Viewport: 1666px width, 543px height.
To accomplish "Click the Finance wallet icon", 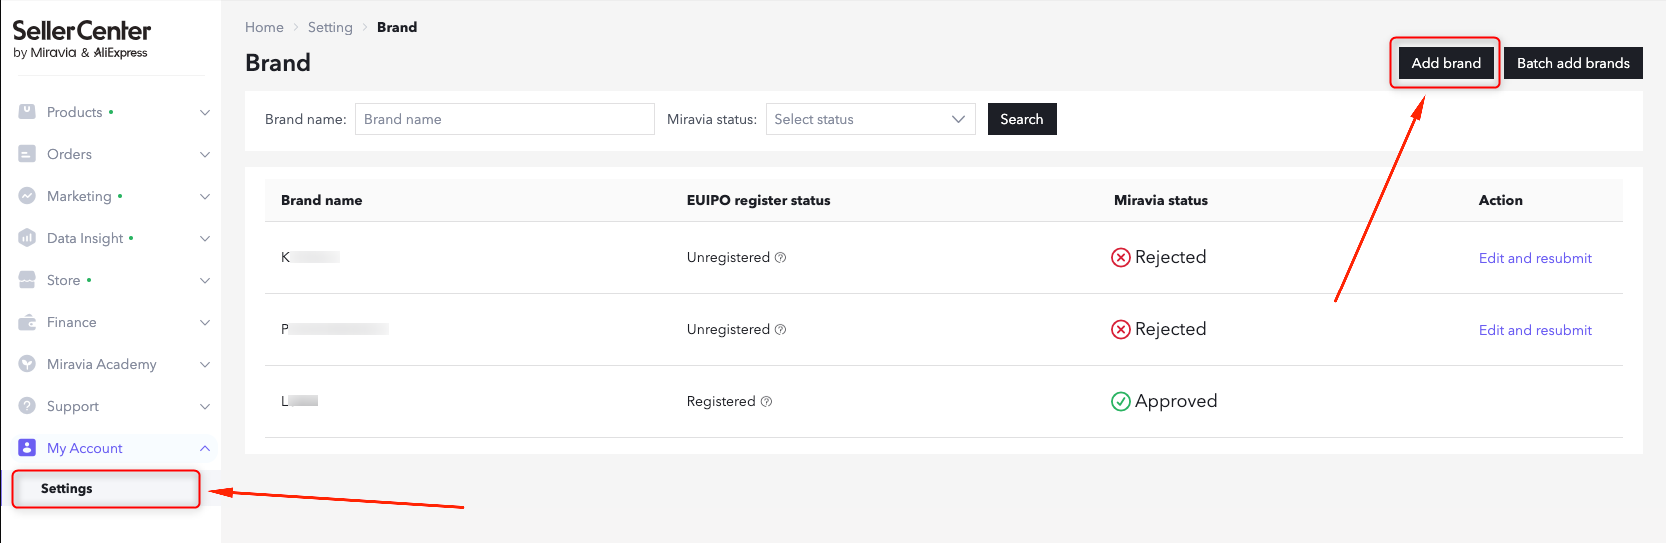I will pos(27,322).
